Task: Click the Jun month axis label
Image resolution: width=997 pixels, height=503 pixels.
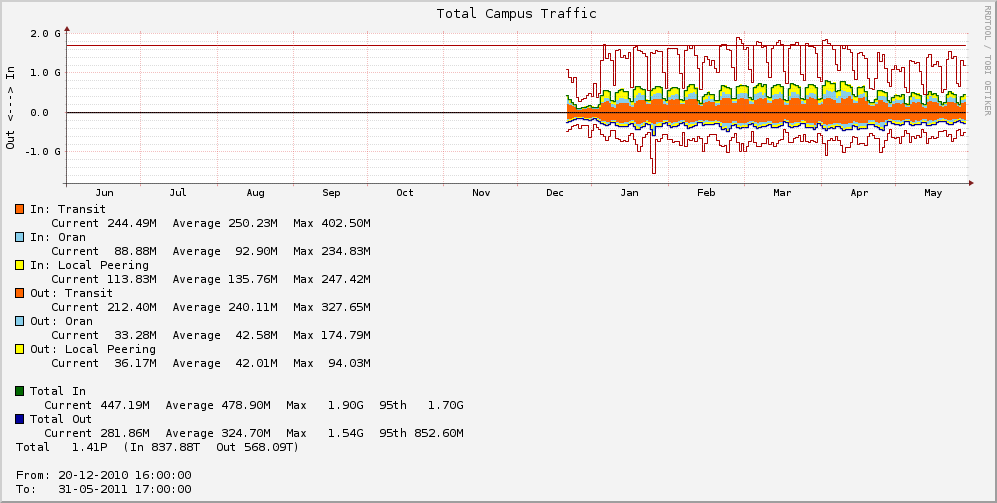Action: 104,193
